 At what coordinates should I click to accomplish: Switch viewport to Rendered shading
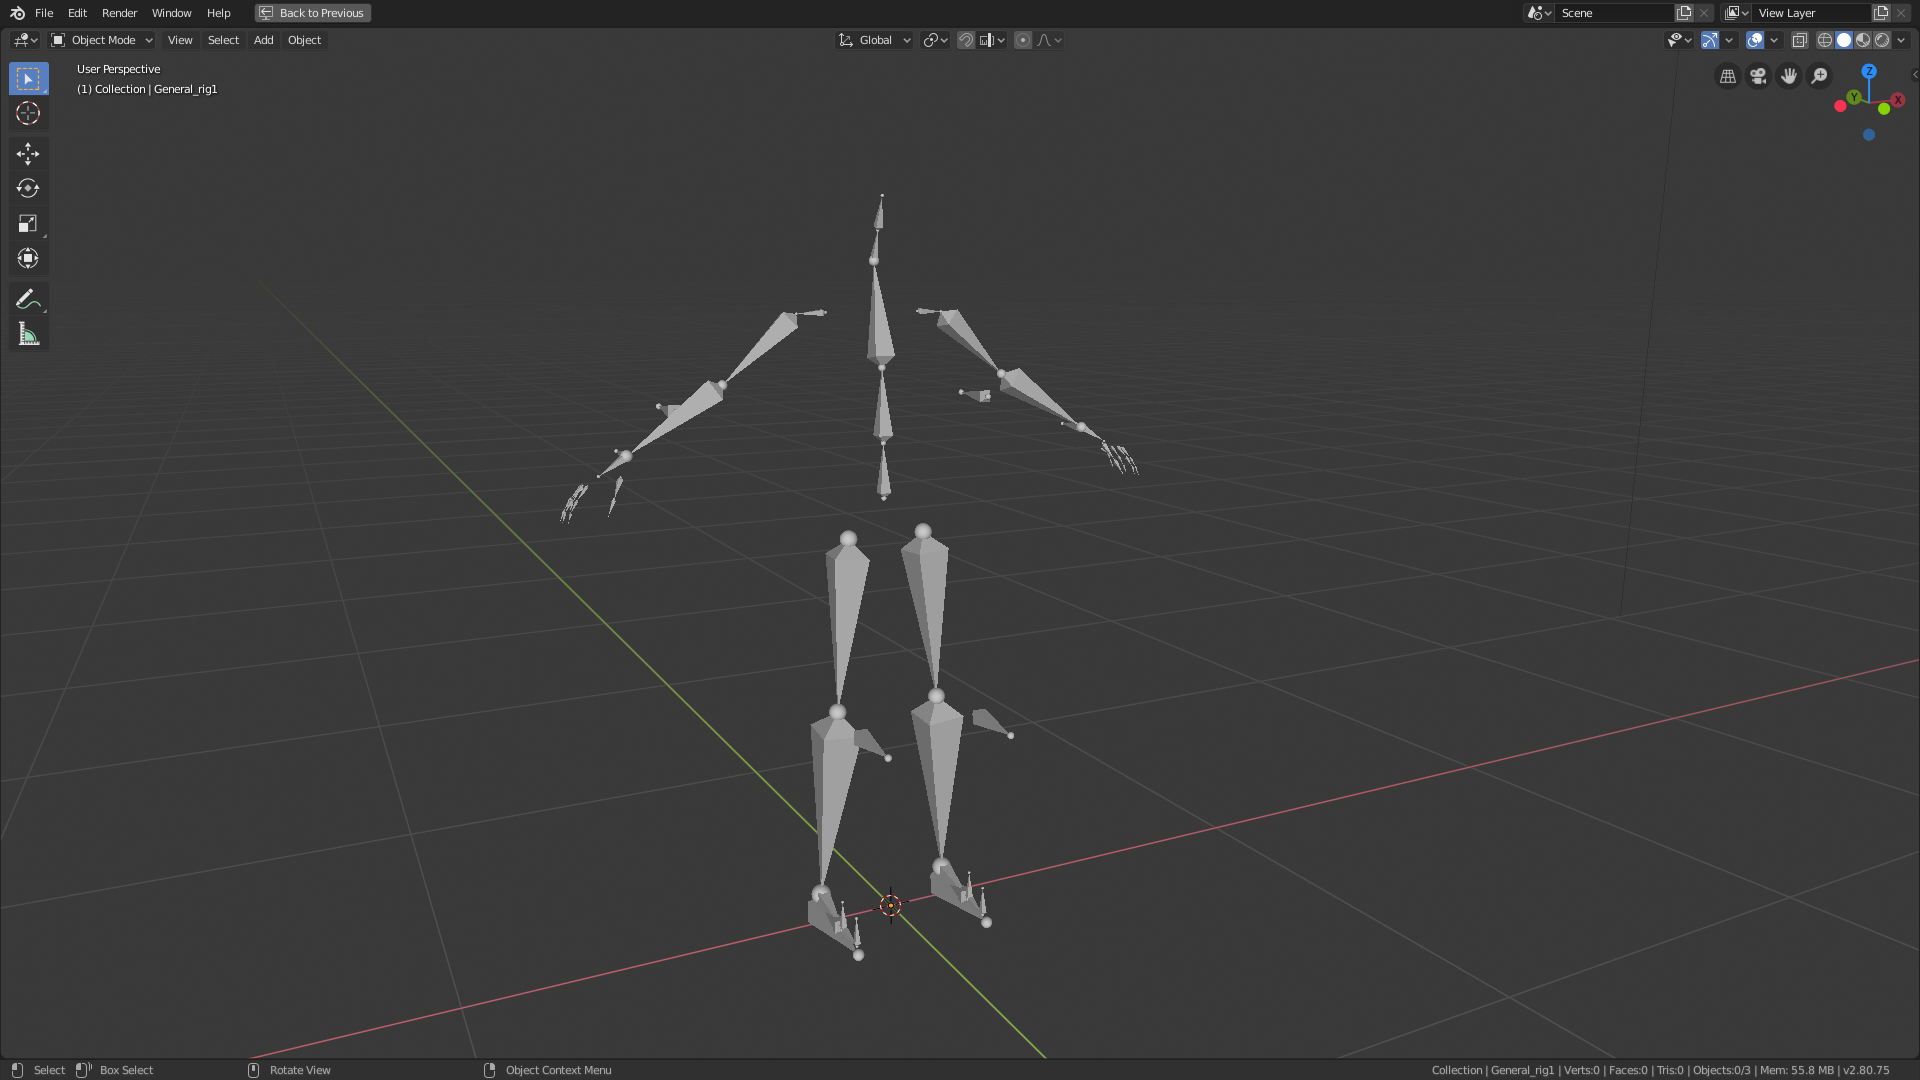(1882, 40)
